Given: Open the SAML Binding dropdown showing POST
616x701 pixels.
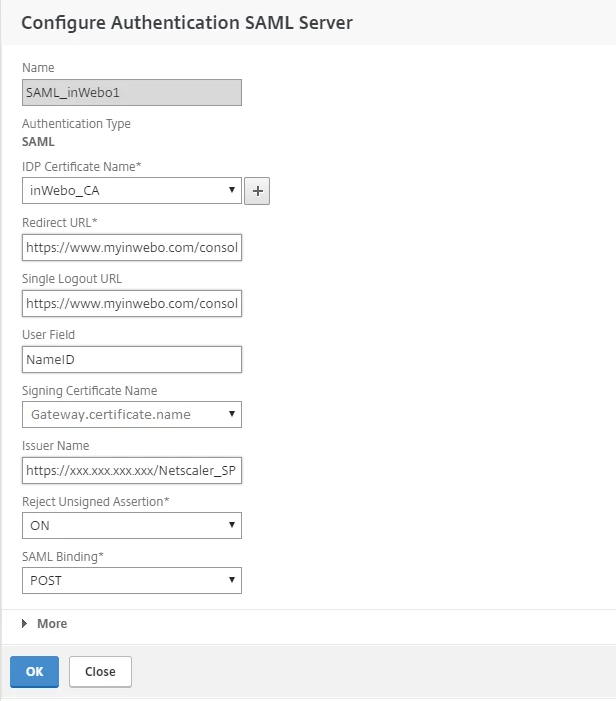Looking at the screenshot, I should coord(131,579).
